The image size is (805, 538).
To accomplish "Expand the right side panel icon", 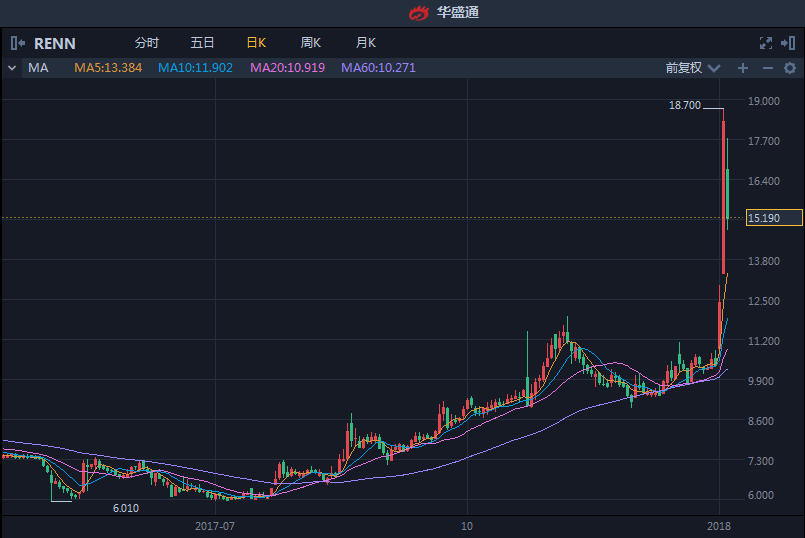I will coord(788,43).
